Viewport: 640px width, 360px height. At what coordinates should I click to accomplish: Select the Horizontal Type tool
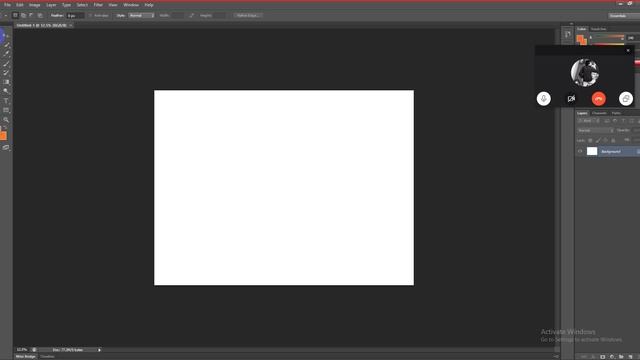[x=6, y=101]
